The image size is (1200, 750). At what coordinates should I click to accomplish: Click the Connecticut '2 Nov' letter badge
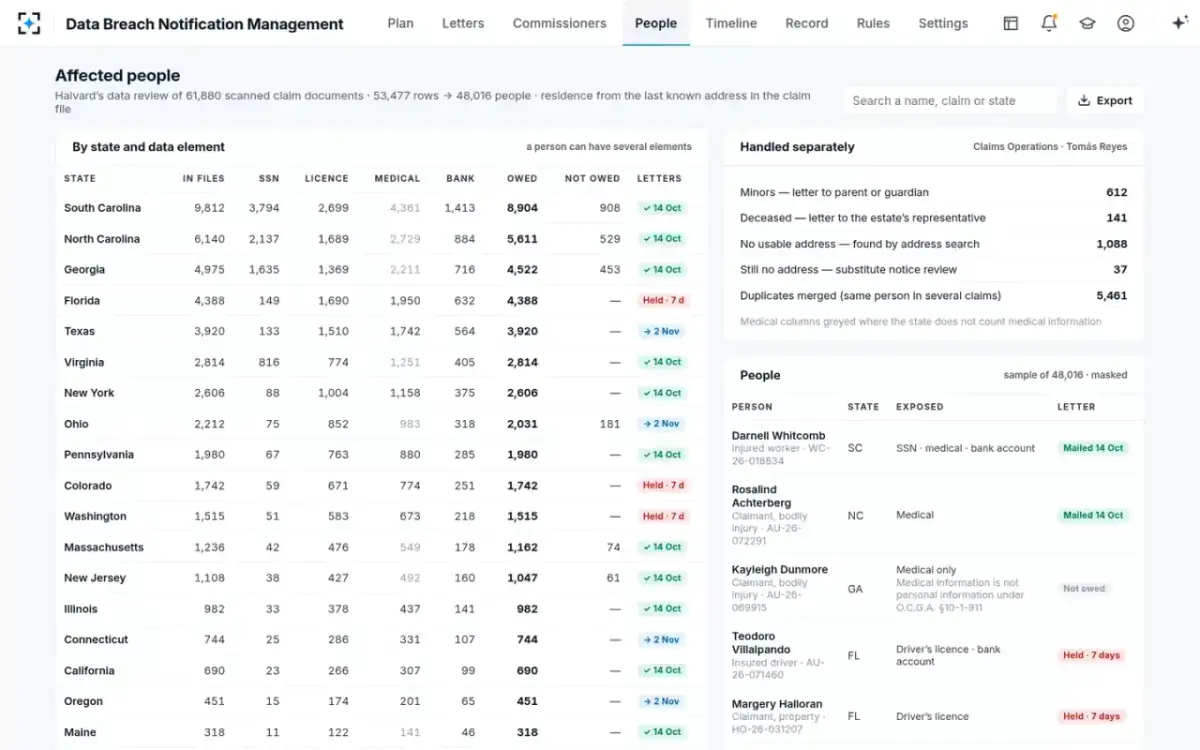(662, 639)
